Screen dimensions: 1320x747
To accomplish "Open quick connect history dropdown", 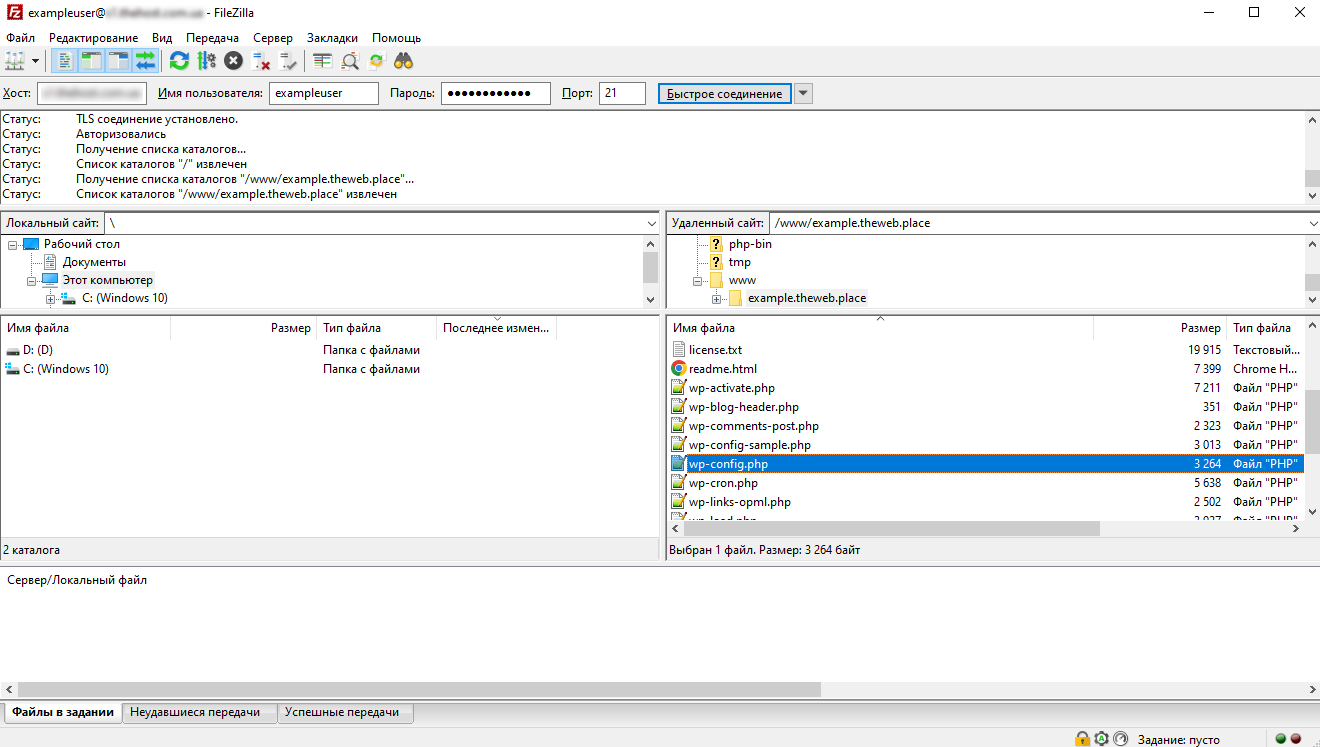I will click(x=803, y=93).
